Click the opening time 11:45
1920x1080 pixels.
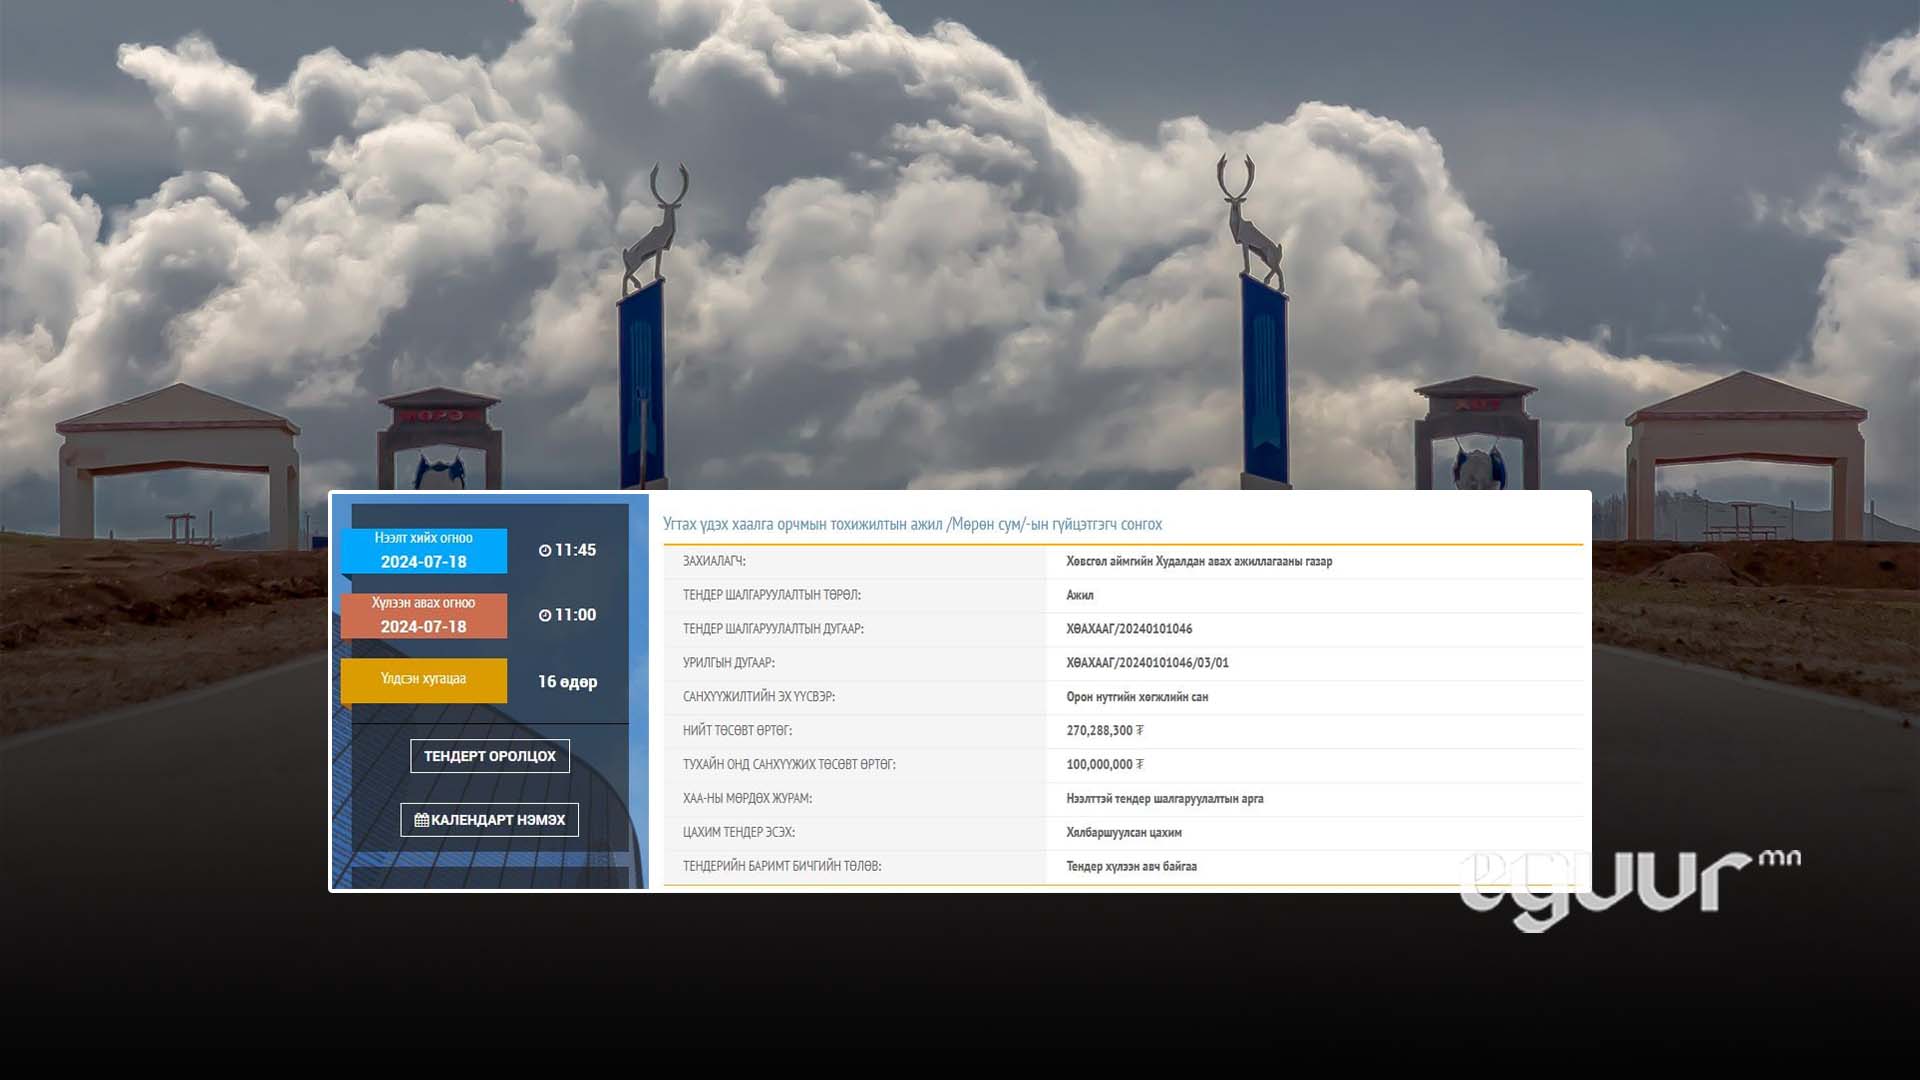(575, 551)
